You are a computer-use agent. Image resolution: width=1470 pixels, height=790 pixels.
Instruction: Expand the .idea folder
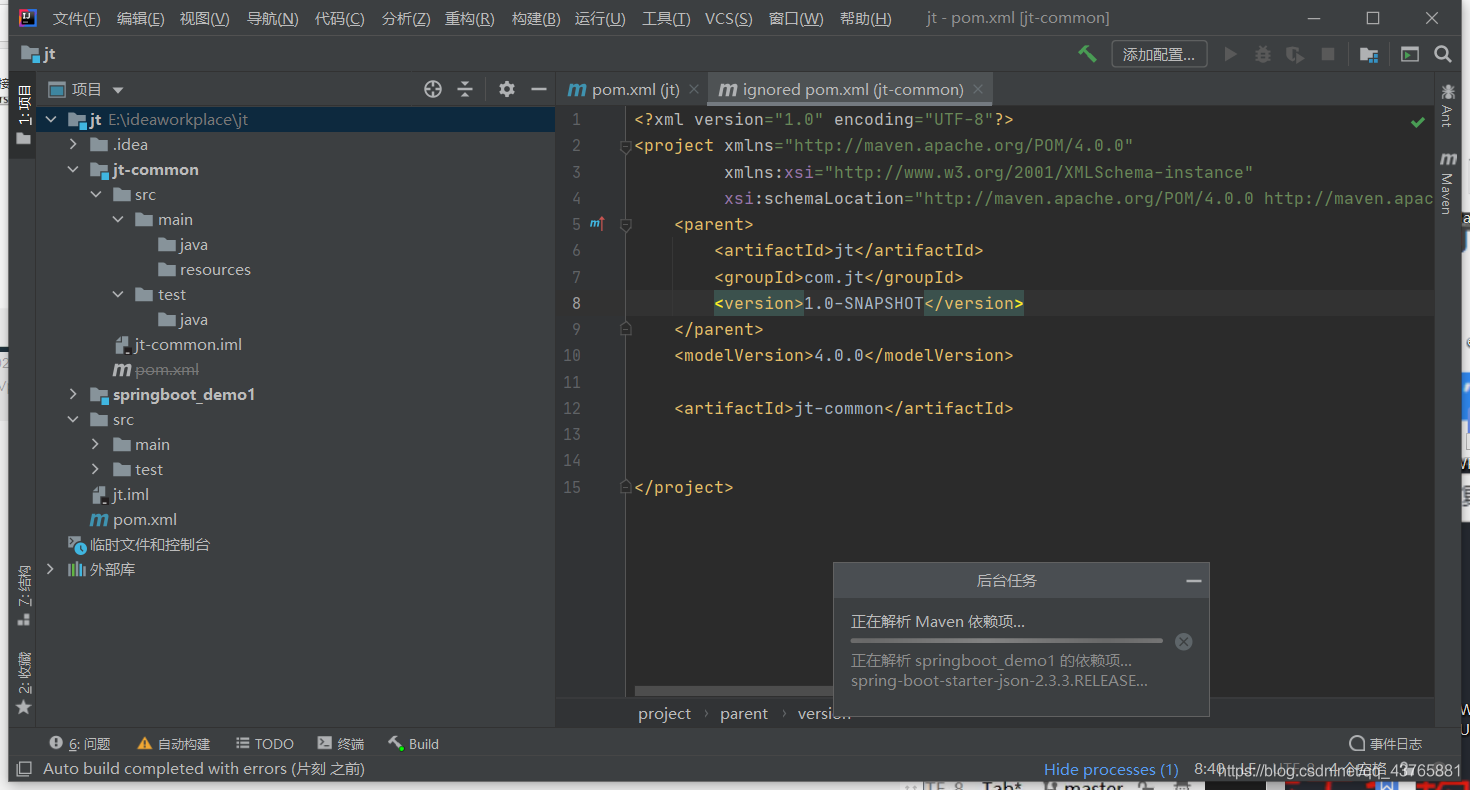(73, 145)
